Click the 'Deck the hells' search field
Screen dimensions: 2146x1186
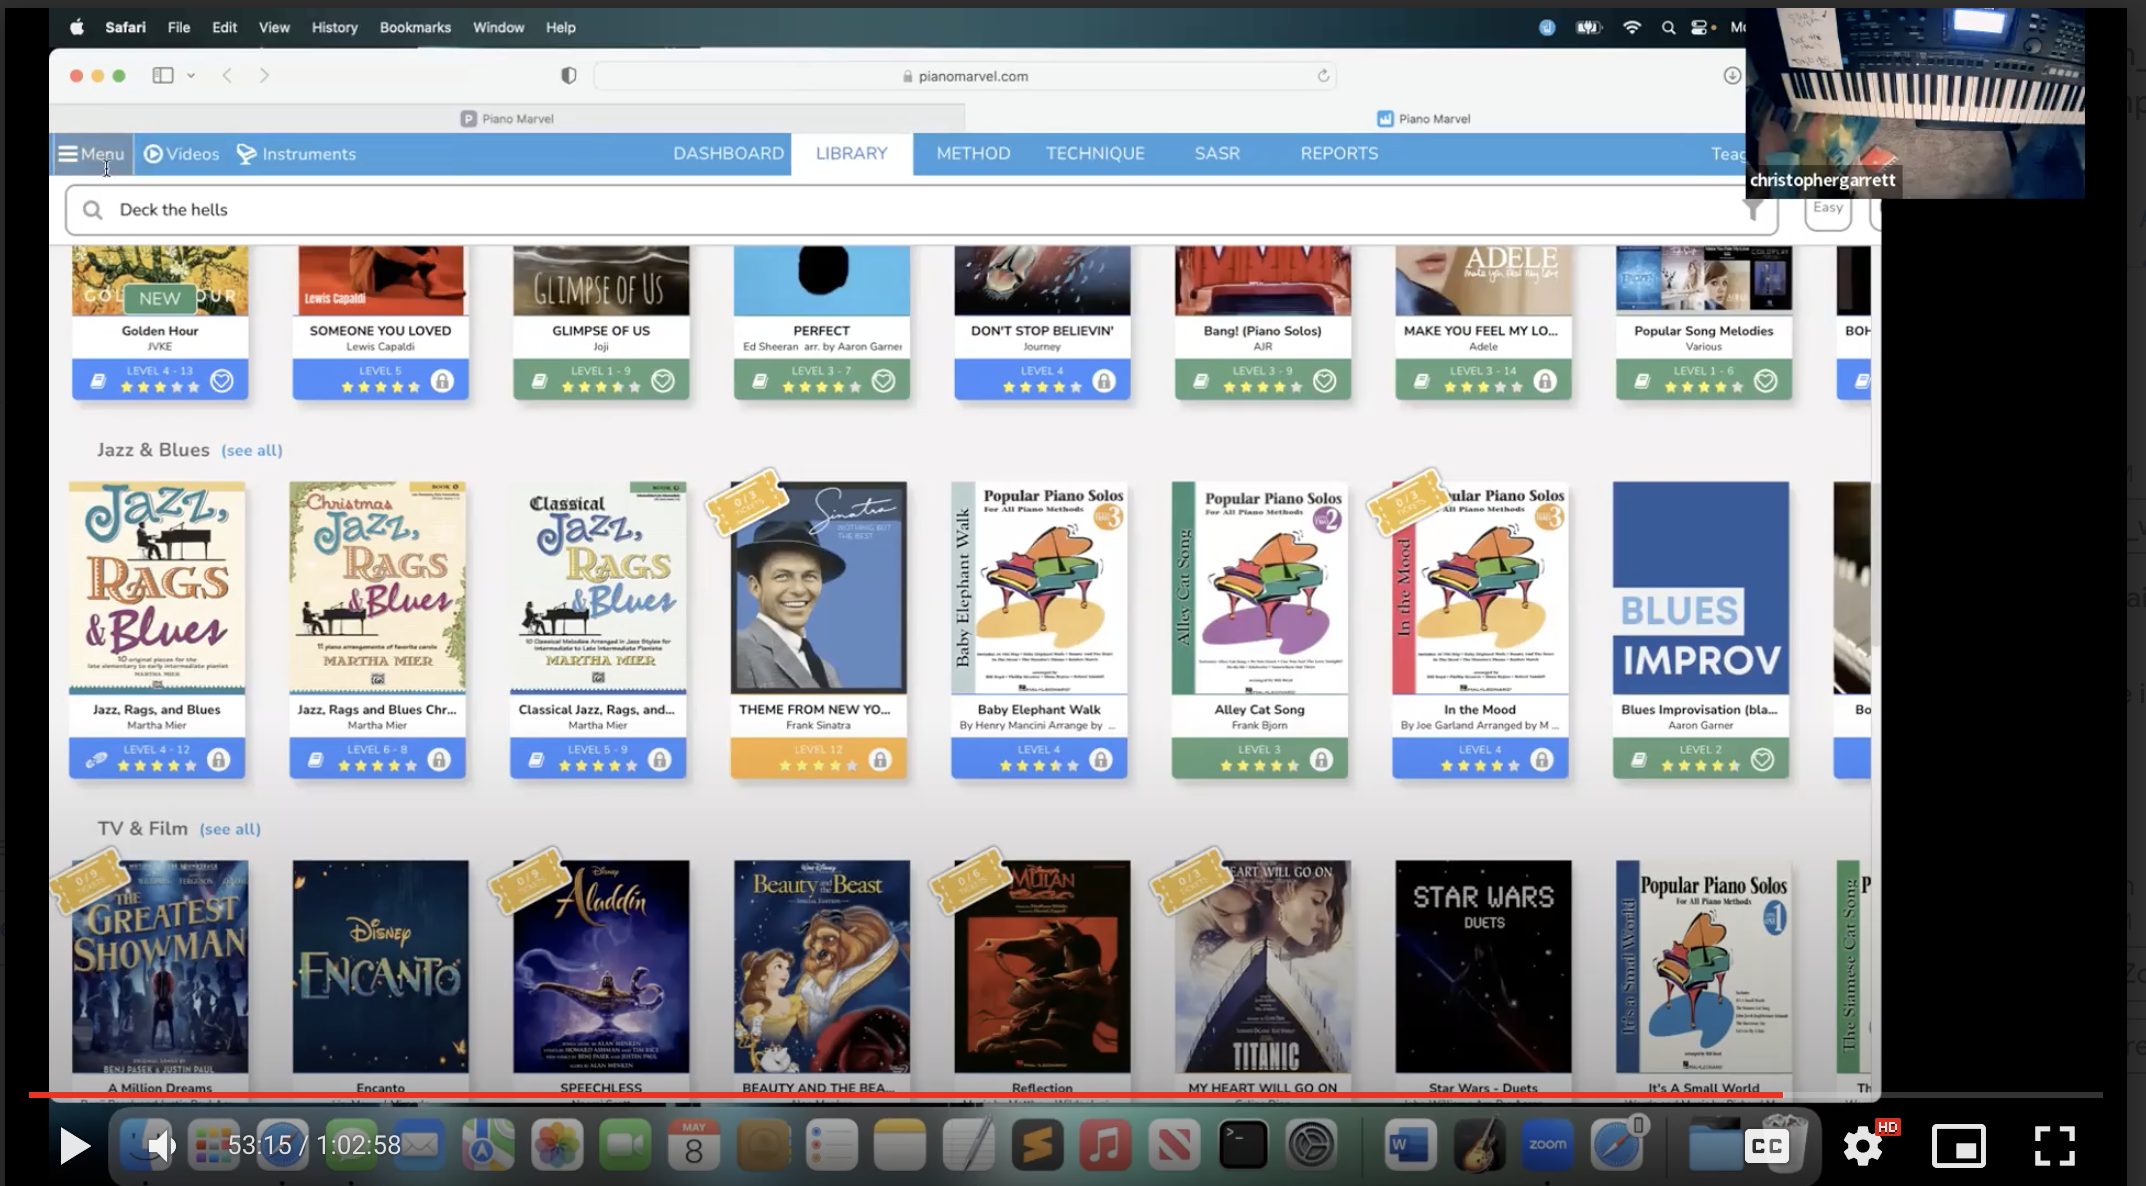point(920,210)
